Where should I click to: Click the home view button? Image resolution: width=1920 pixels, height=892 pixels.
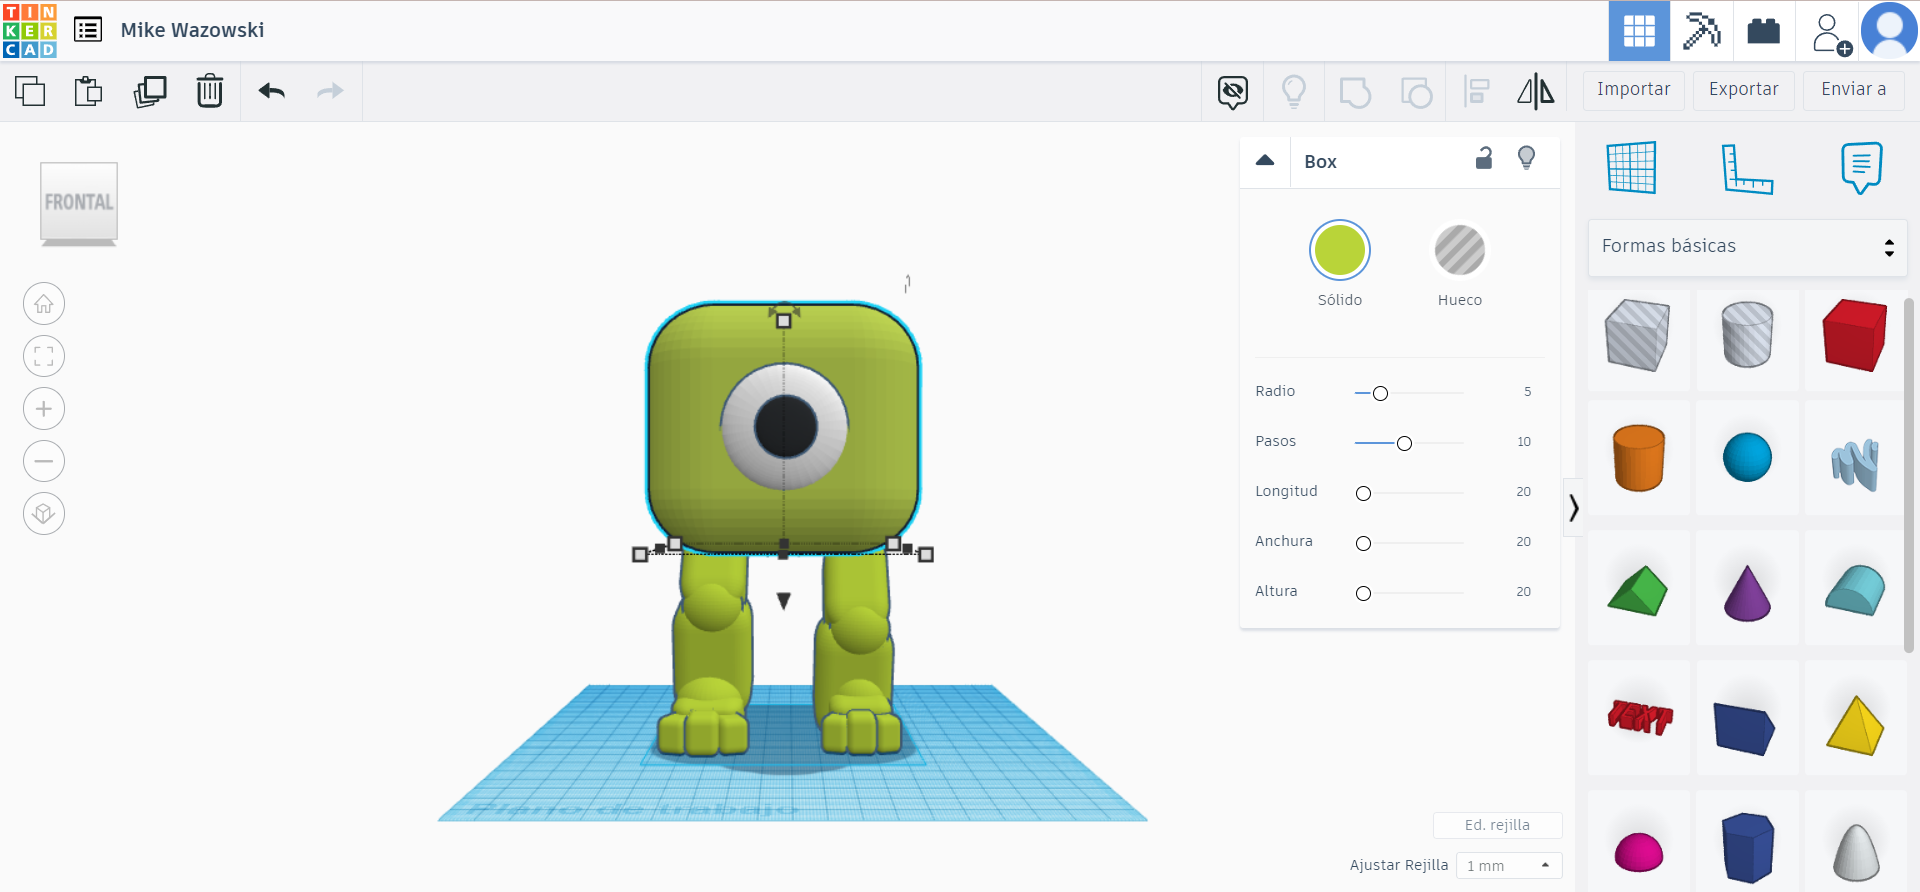[44, 304]
